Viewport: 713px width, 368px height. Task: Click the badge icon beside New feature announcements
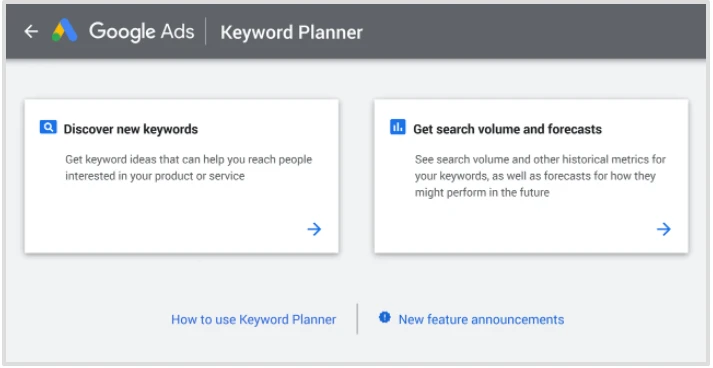(x=385, y=317)
